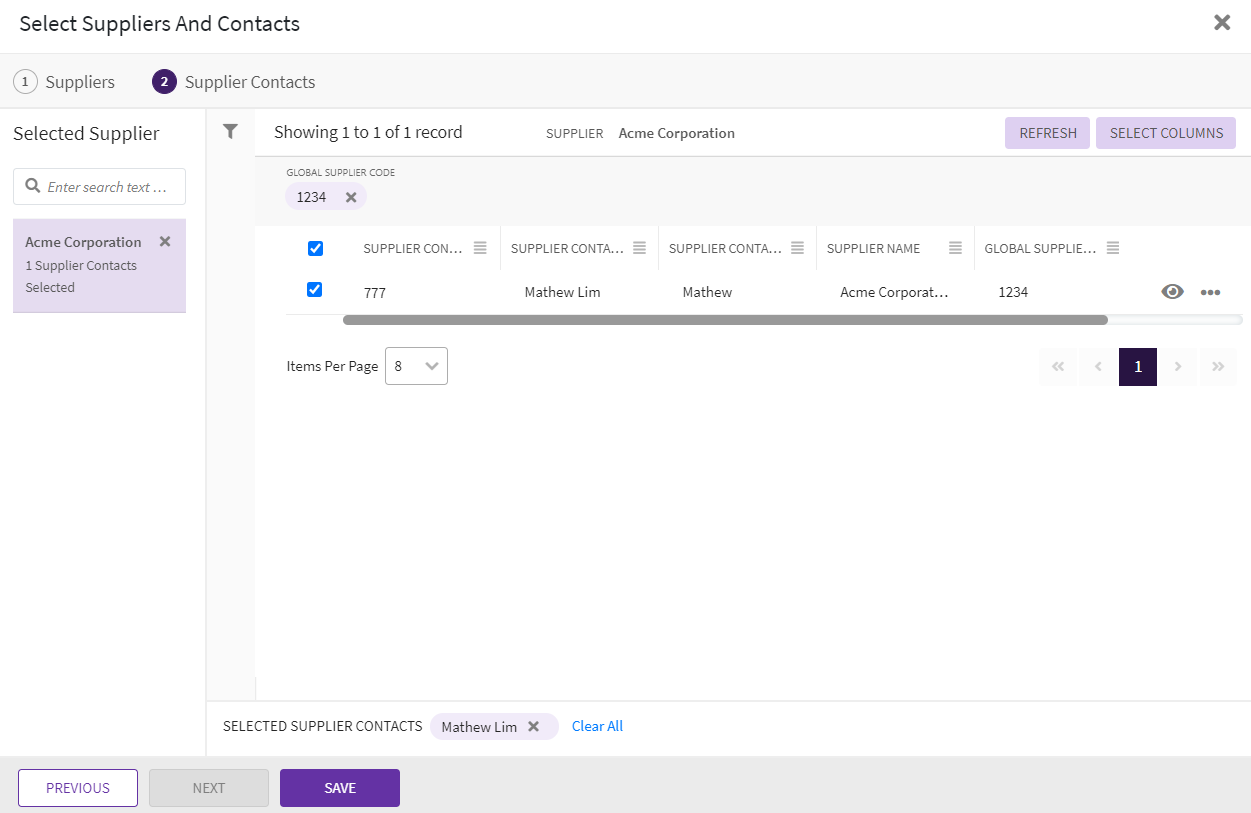This screenshot has height=813, width=1251.
Task: View Mathew Lim contact details eye icon
Action: 1172,292
